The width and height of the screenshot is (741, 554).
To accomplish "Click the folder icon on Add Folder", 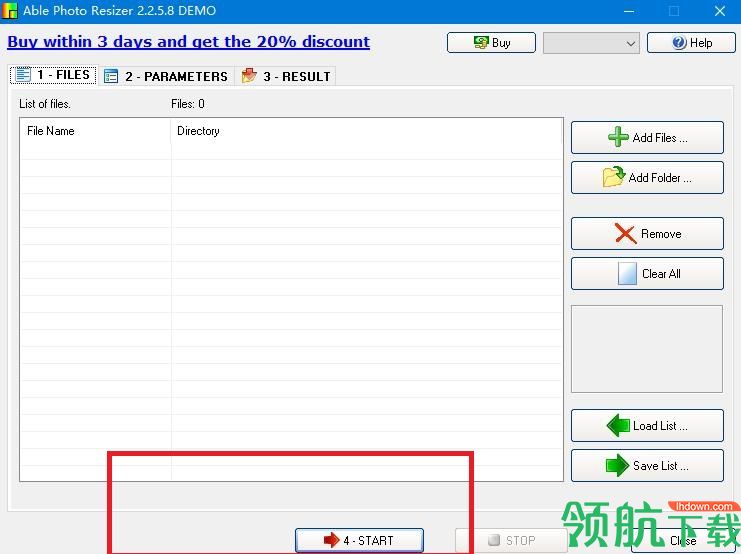I will tap(613, 177).
